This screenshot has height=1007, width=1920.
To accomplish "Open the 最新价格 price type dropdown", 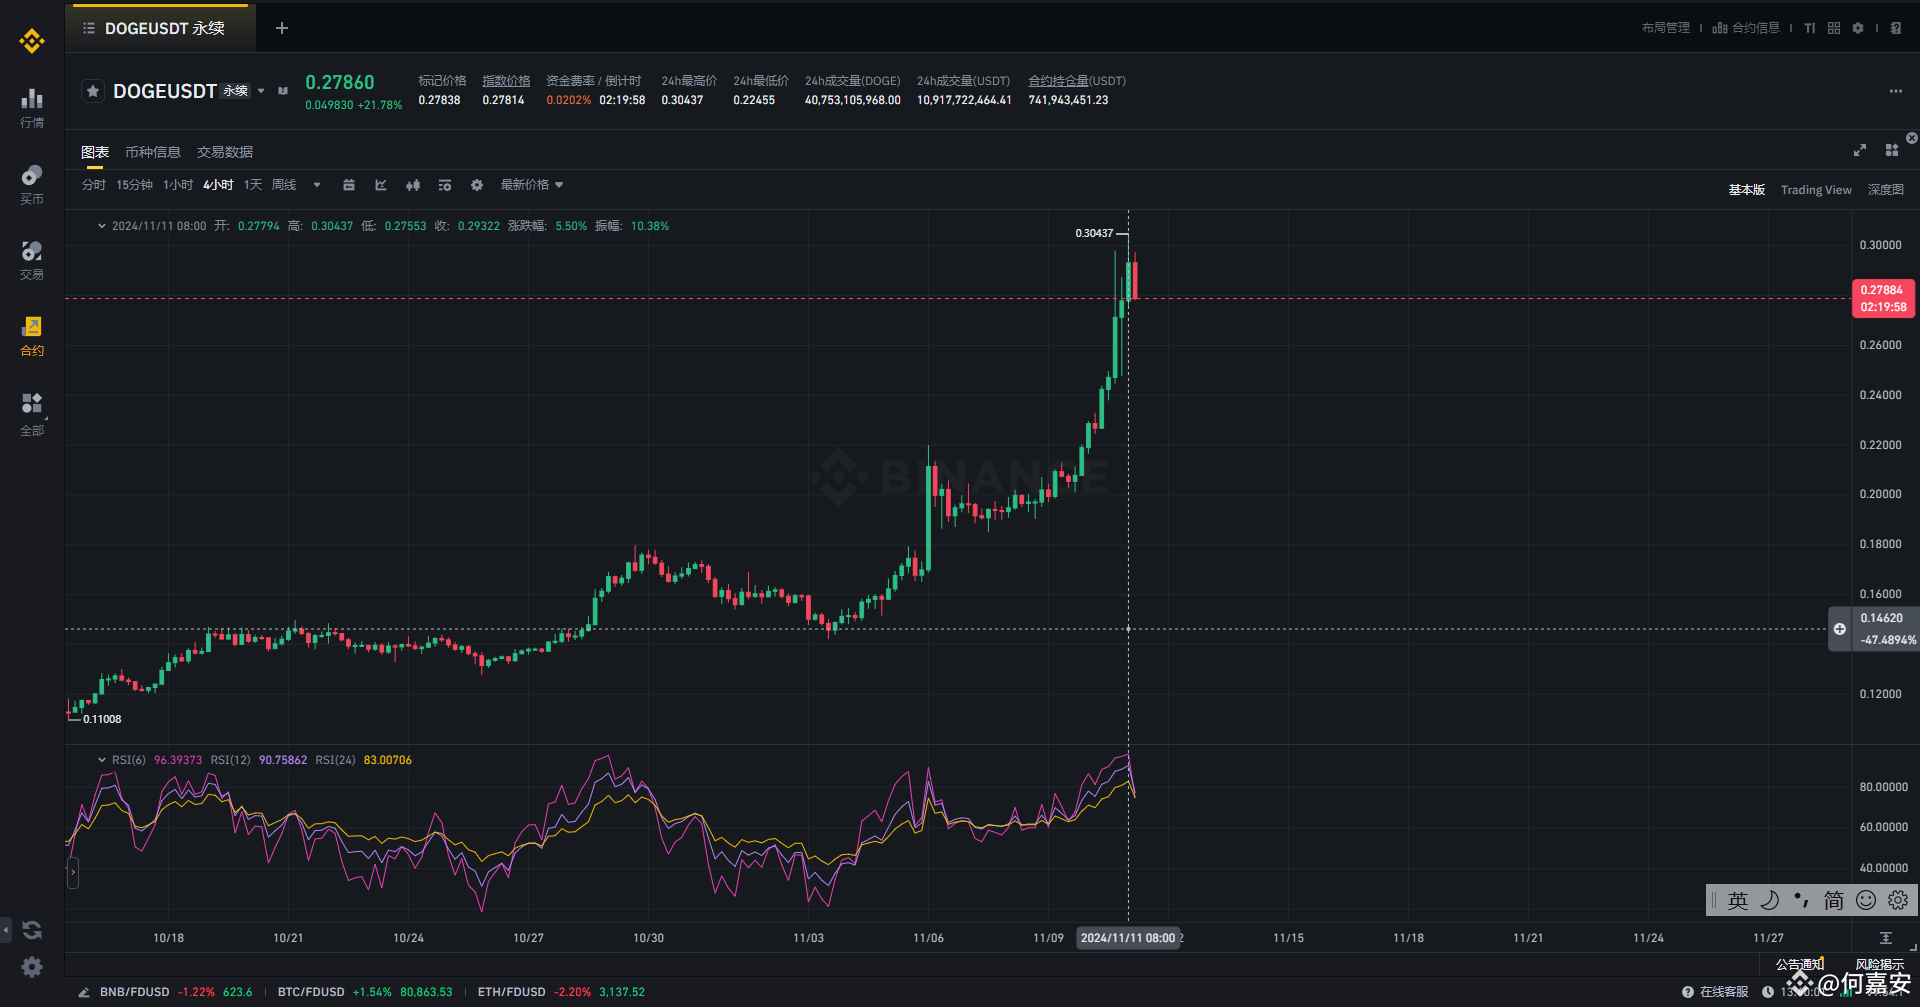I will (x=532, y=185).
